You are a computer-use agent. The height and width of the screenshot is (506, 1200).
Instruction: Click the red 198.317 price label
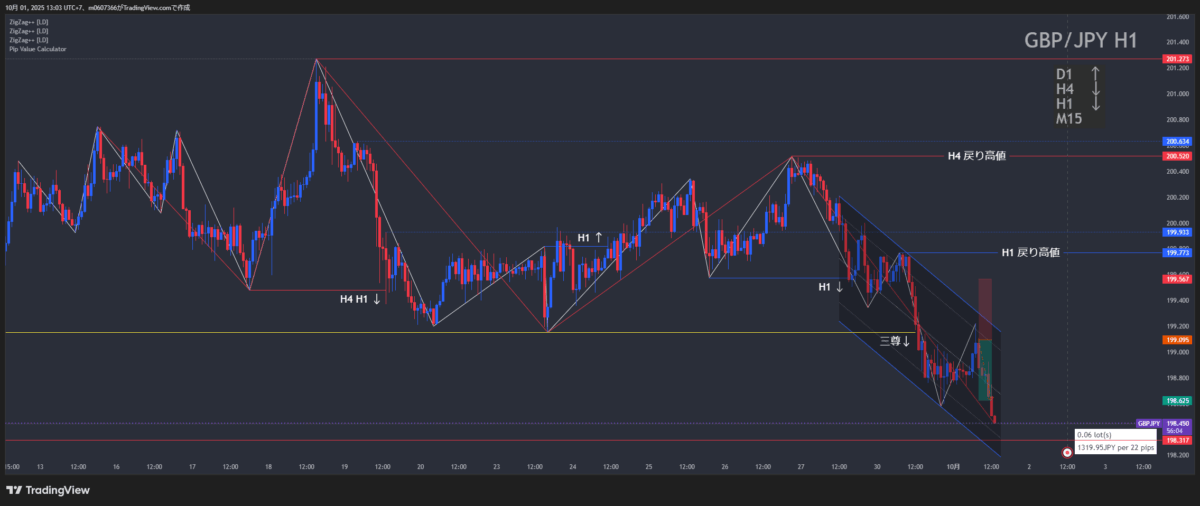pos(1177,440)
